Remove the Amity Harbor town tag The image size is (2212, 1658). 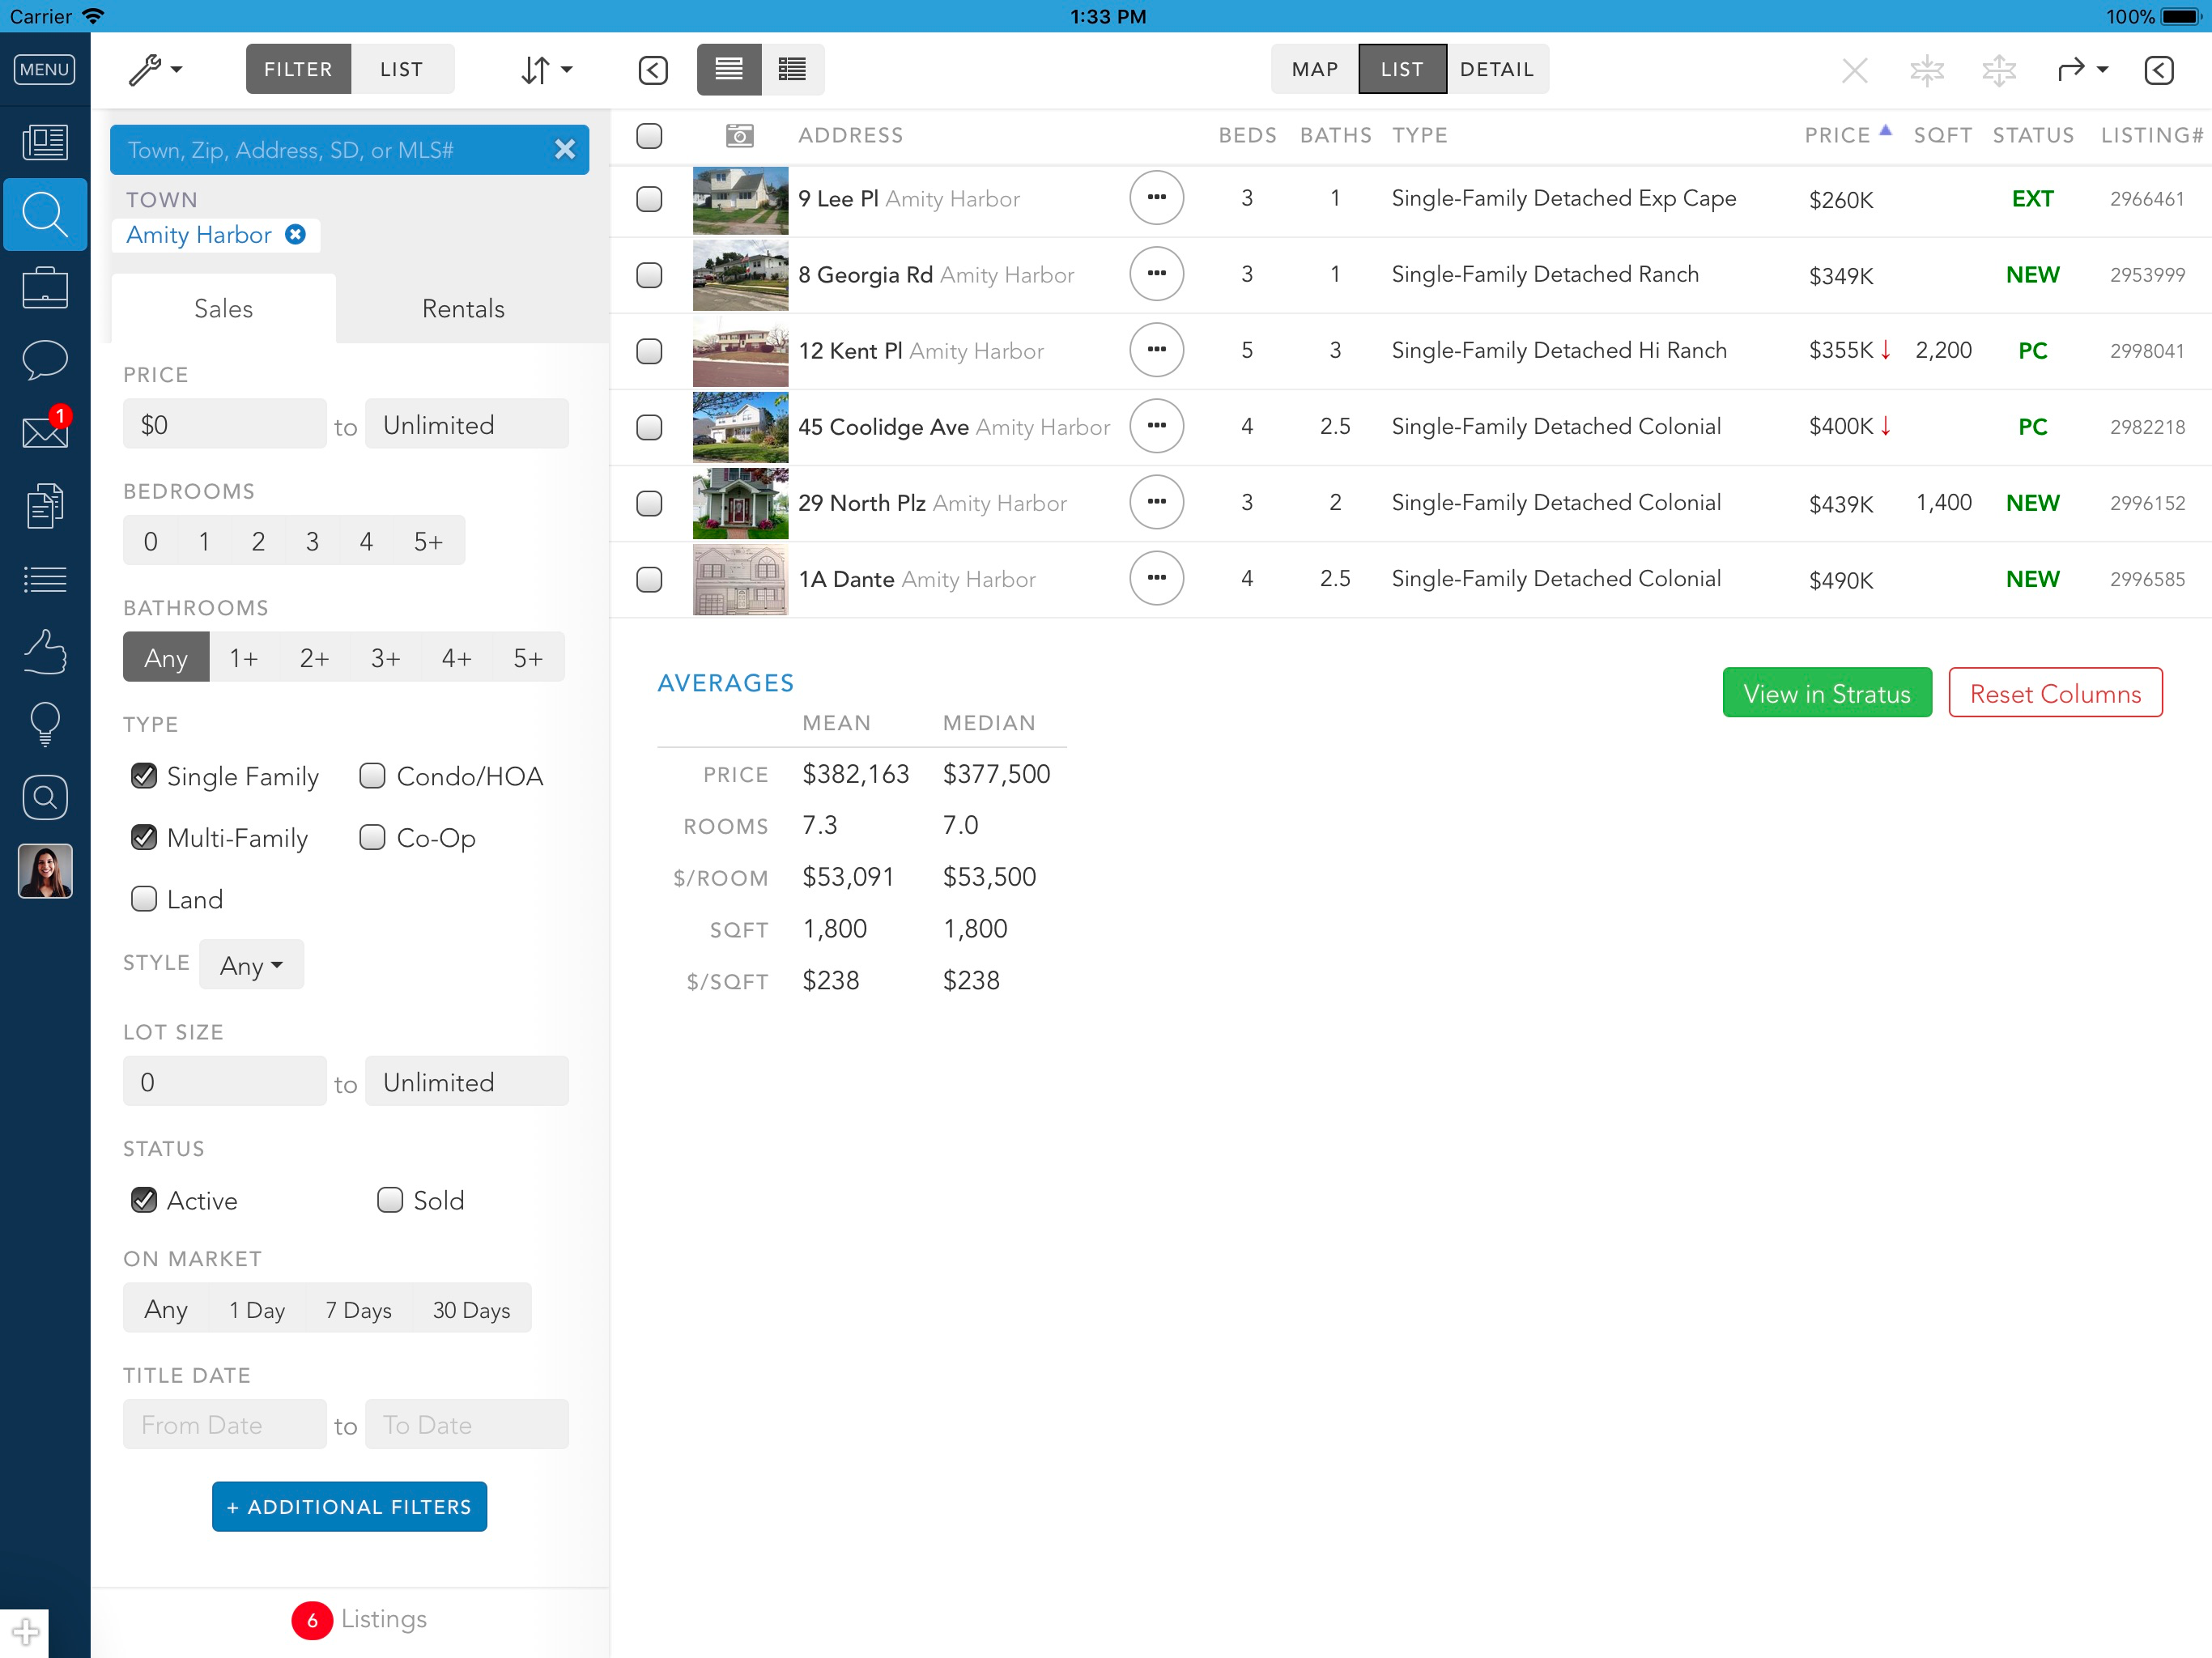point(295,234)
